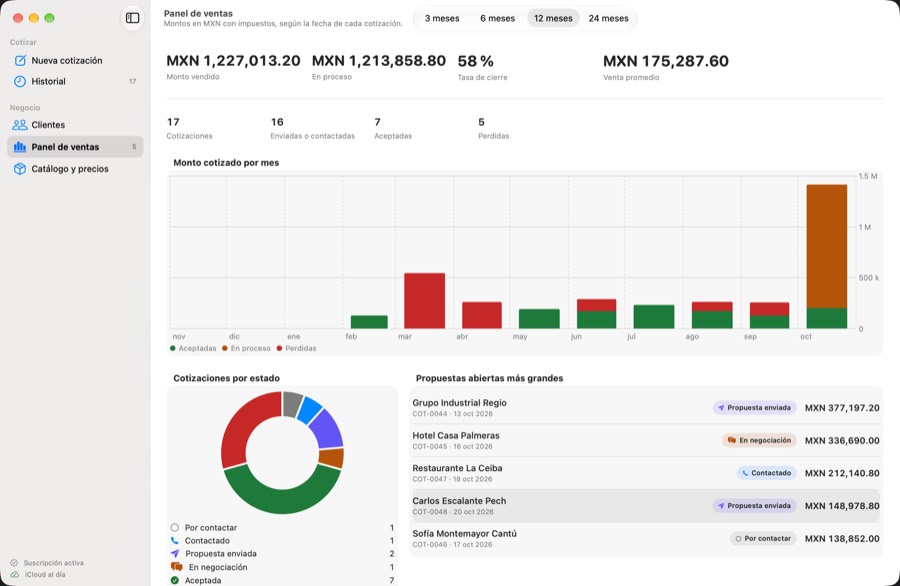Open the Grupo Industrial Regio proposal
This screenshot has width=900, height=586.
click(646, 408)
